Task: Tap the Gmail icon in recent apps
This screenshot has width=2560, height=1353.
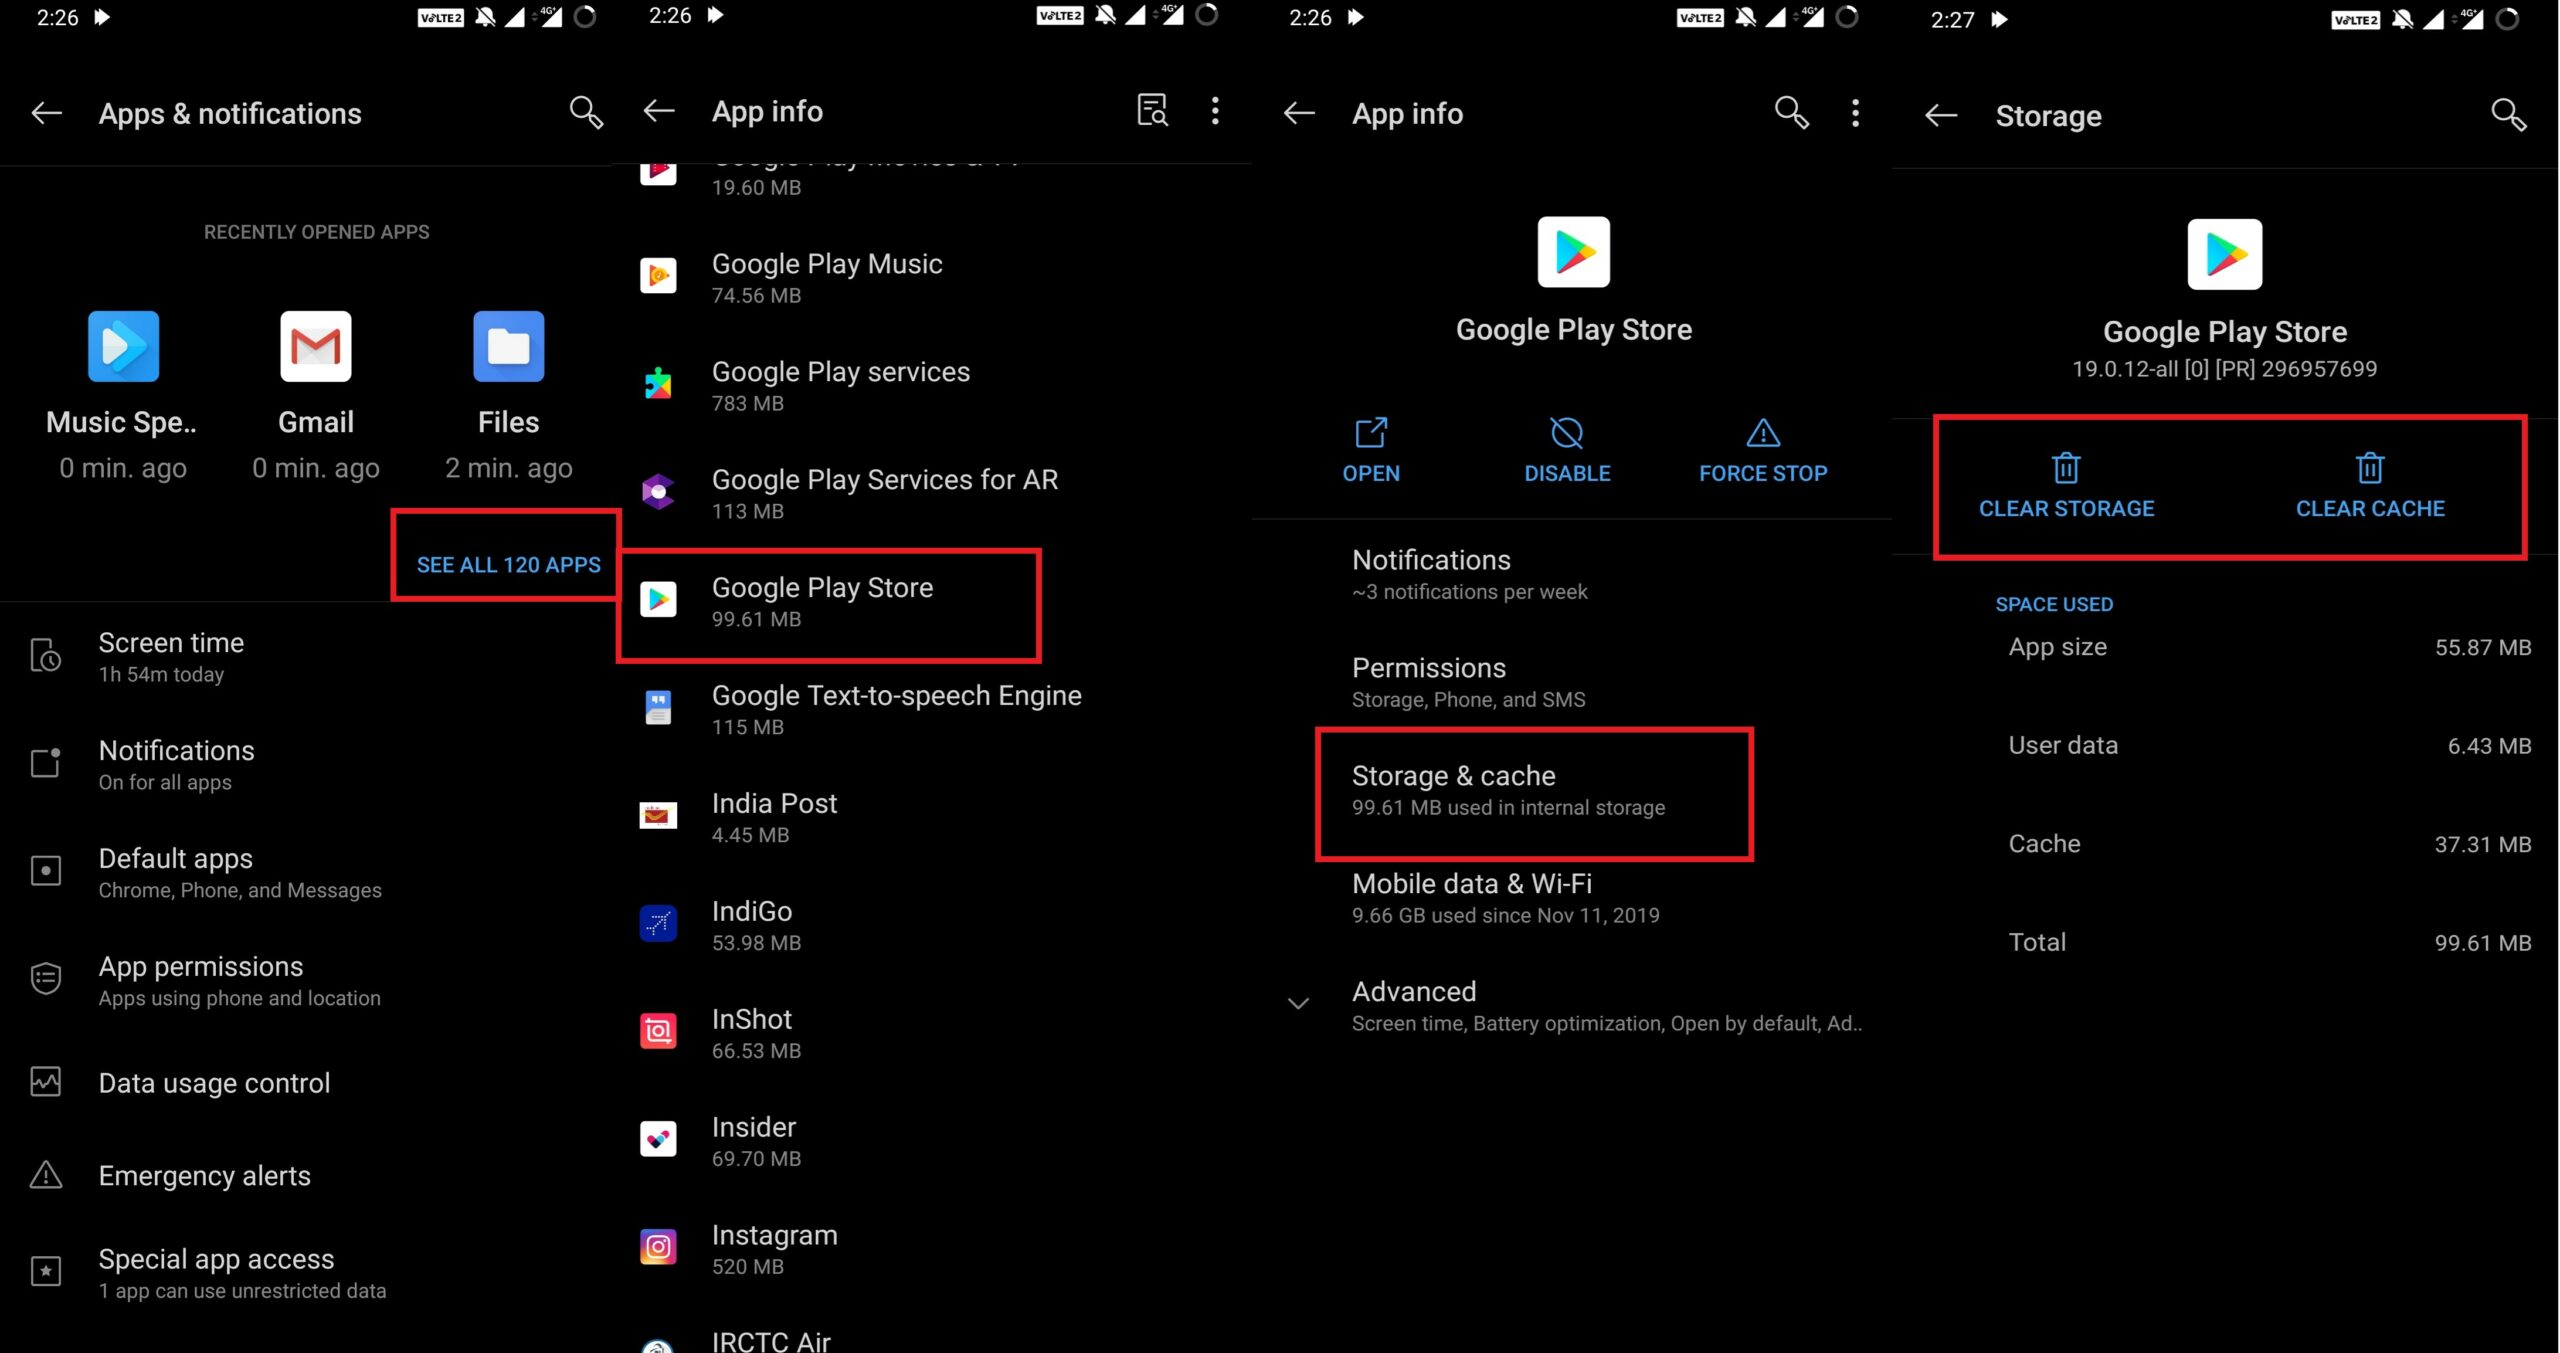Action: [317, 349]
